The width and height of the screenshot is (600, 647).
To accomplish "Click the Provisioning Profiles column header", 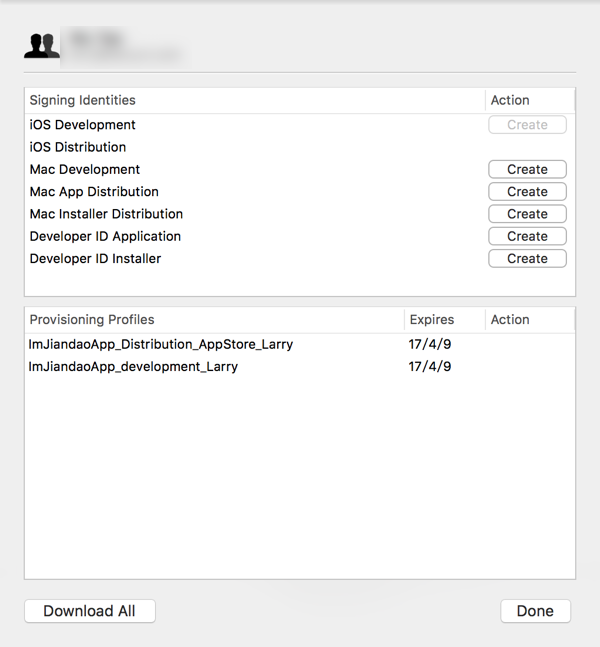I will tap(92, 320).
